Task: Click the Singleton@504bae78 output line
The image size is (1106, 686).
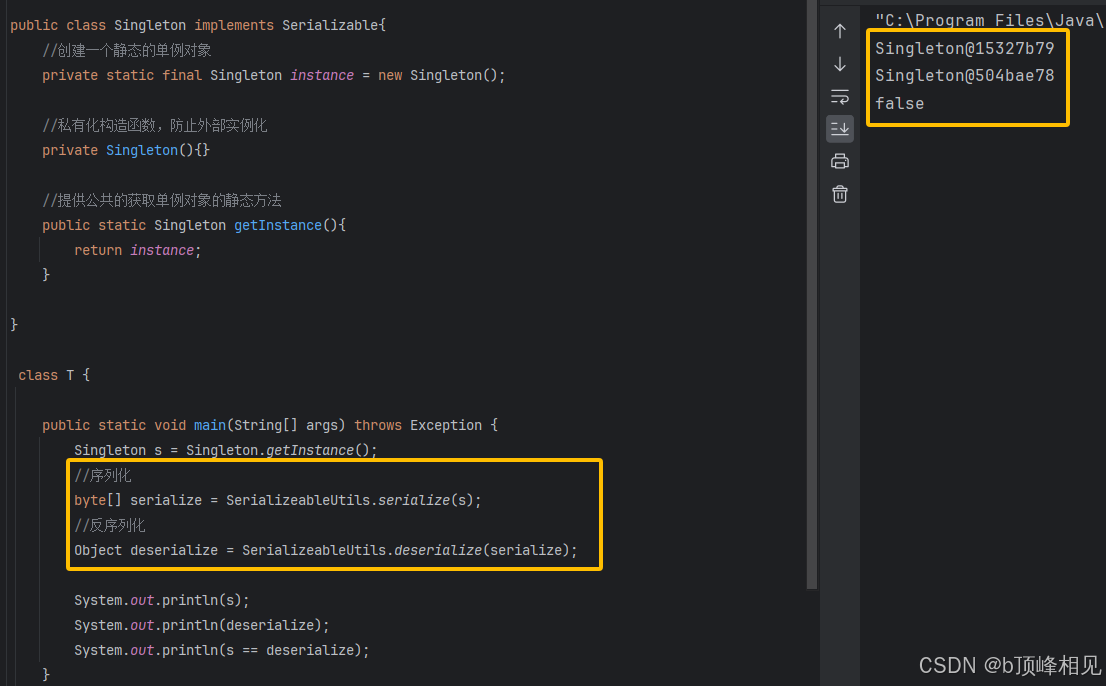Action: [x=964, y=75]
